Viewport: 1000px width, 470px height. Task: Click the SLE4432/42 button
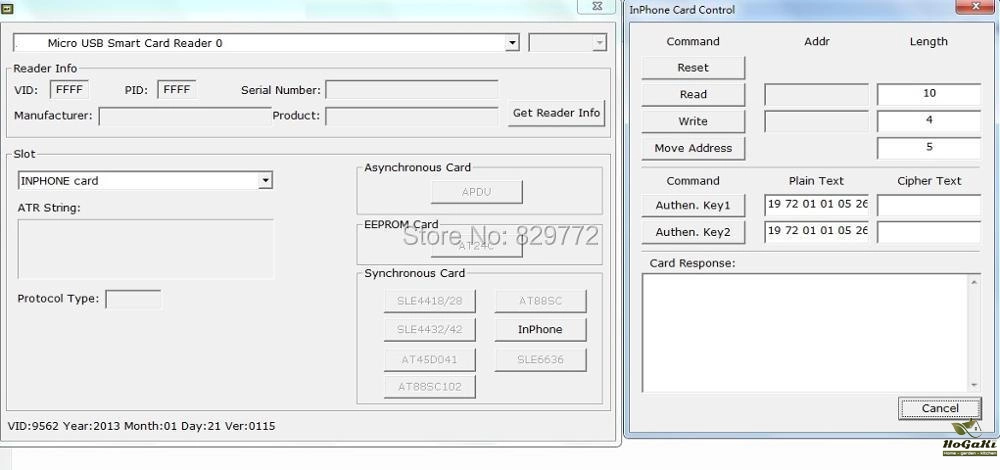[x=429, y=330]
